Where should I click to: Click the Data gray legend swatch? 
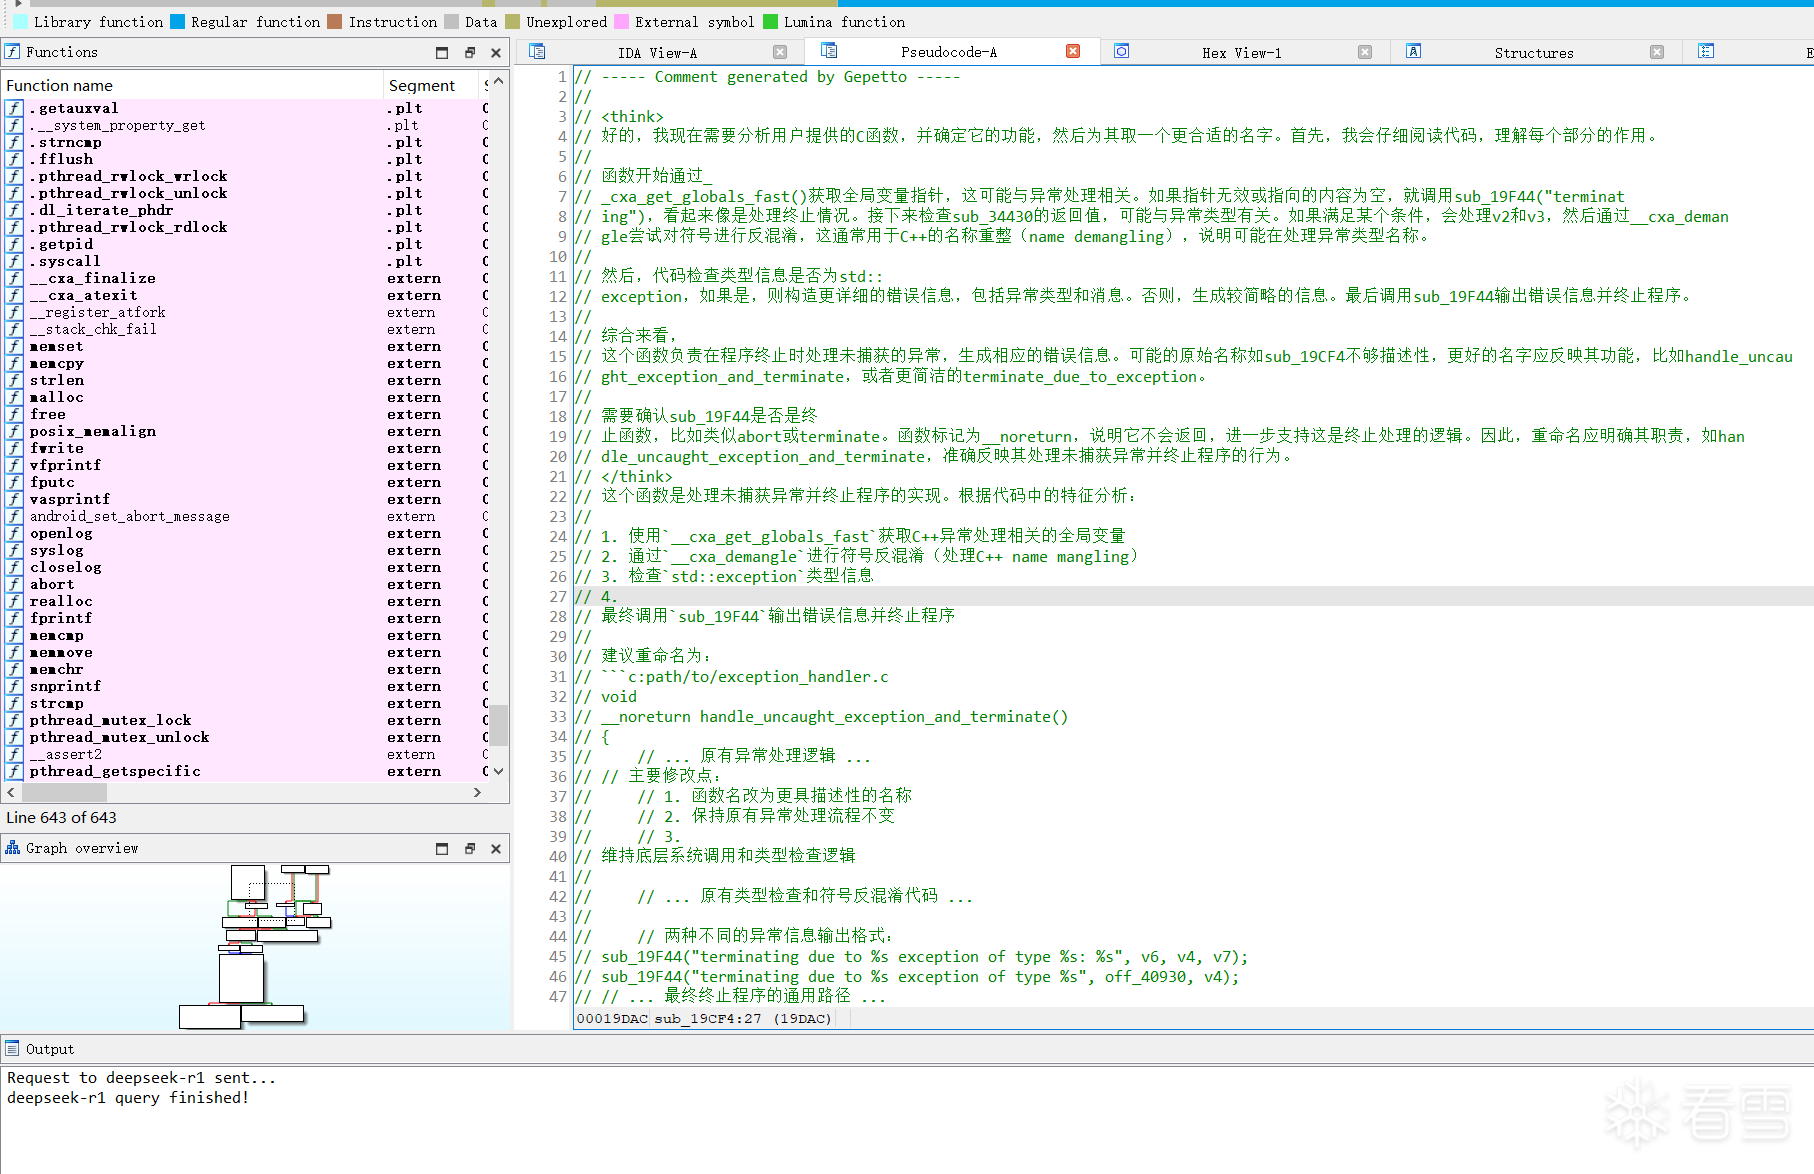click(451, 21)
